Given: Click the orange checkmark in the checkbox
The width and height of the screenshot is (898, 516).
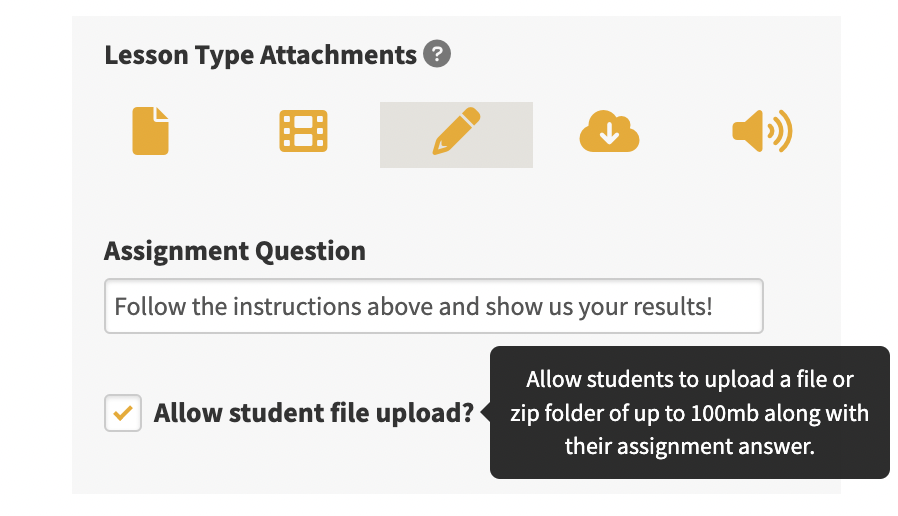Looking at the screenshot, I should tap(123, 413).
